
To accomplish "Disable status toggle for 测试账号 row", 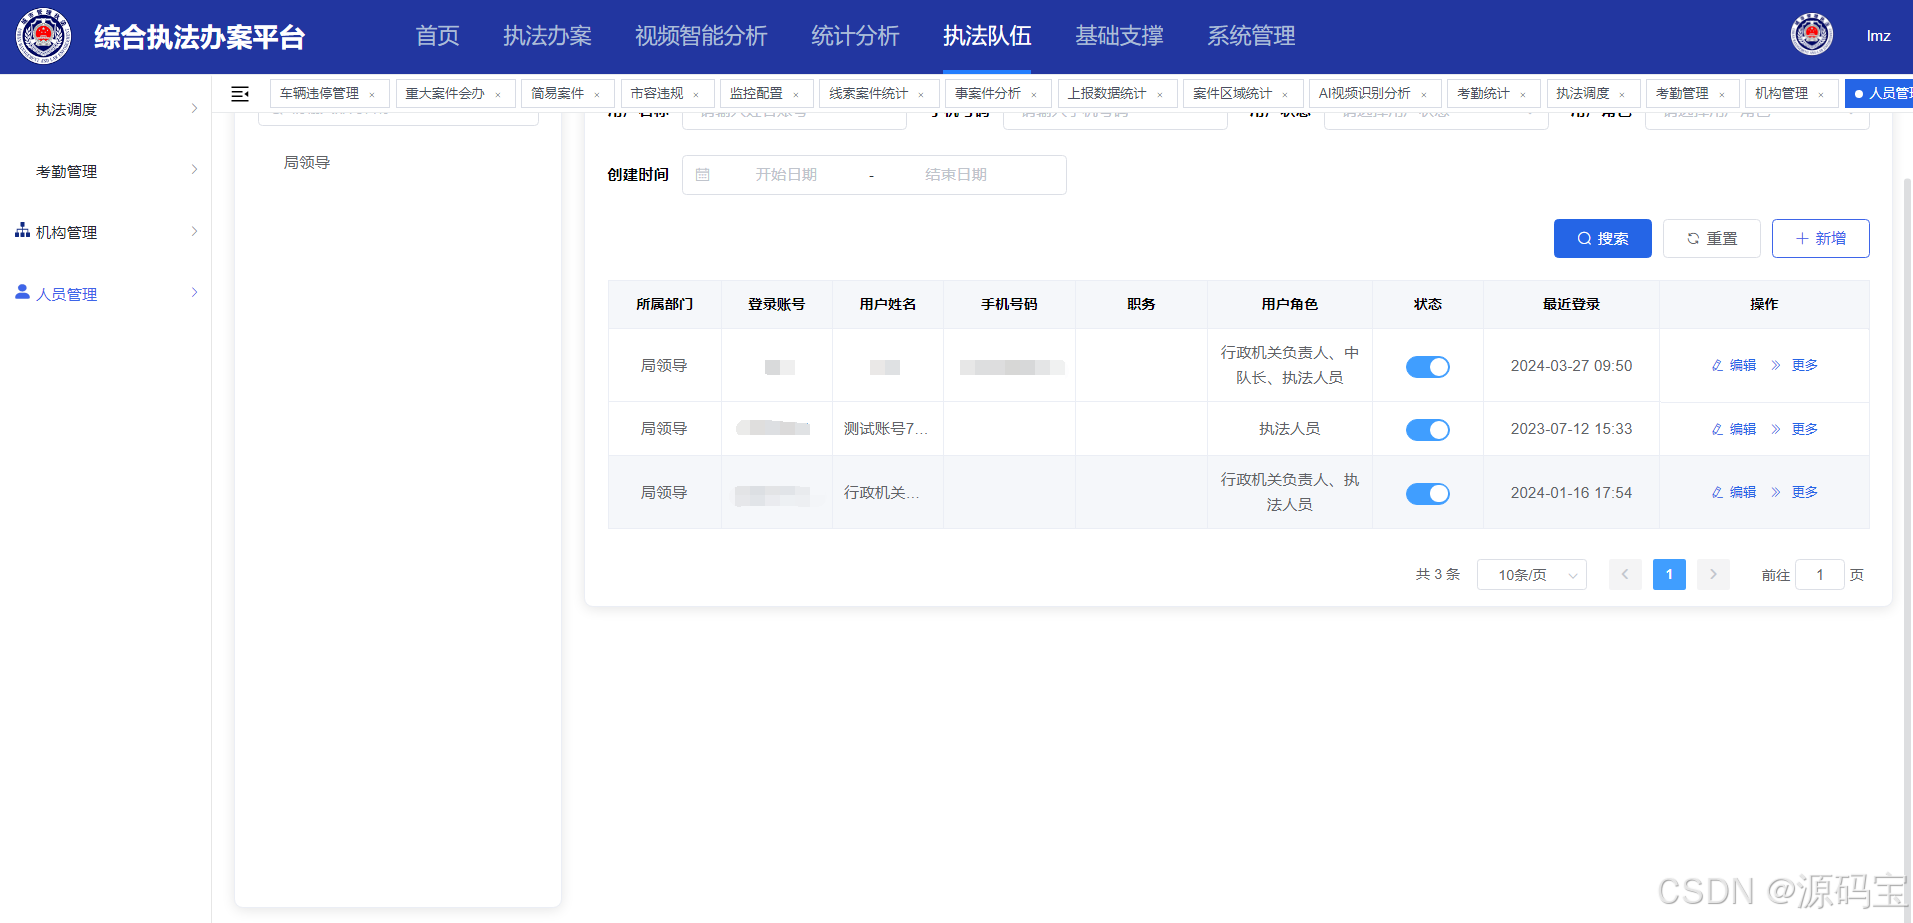I will [x=1427, y=429].
